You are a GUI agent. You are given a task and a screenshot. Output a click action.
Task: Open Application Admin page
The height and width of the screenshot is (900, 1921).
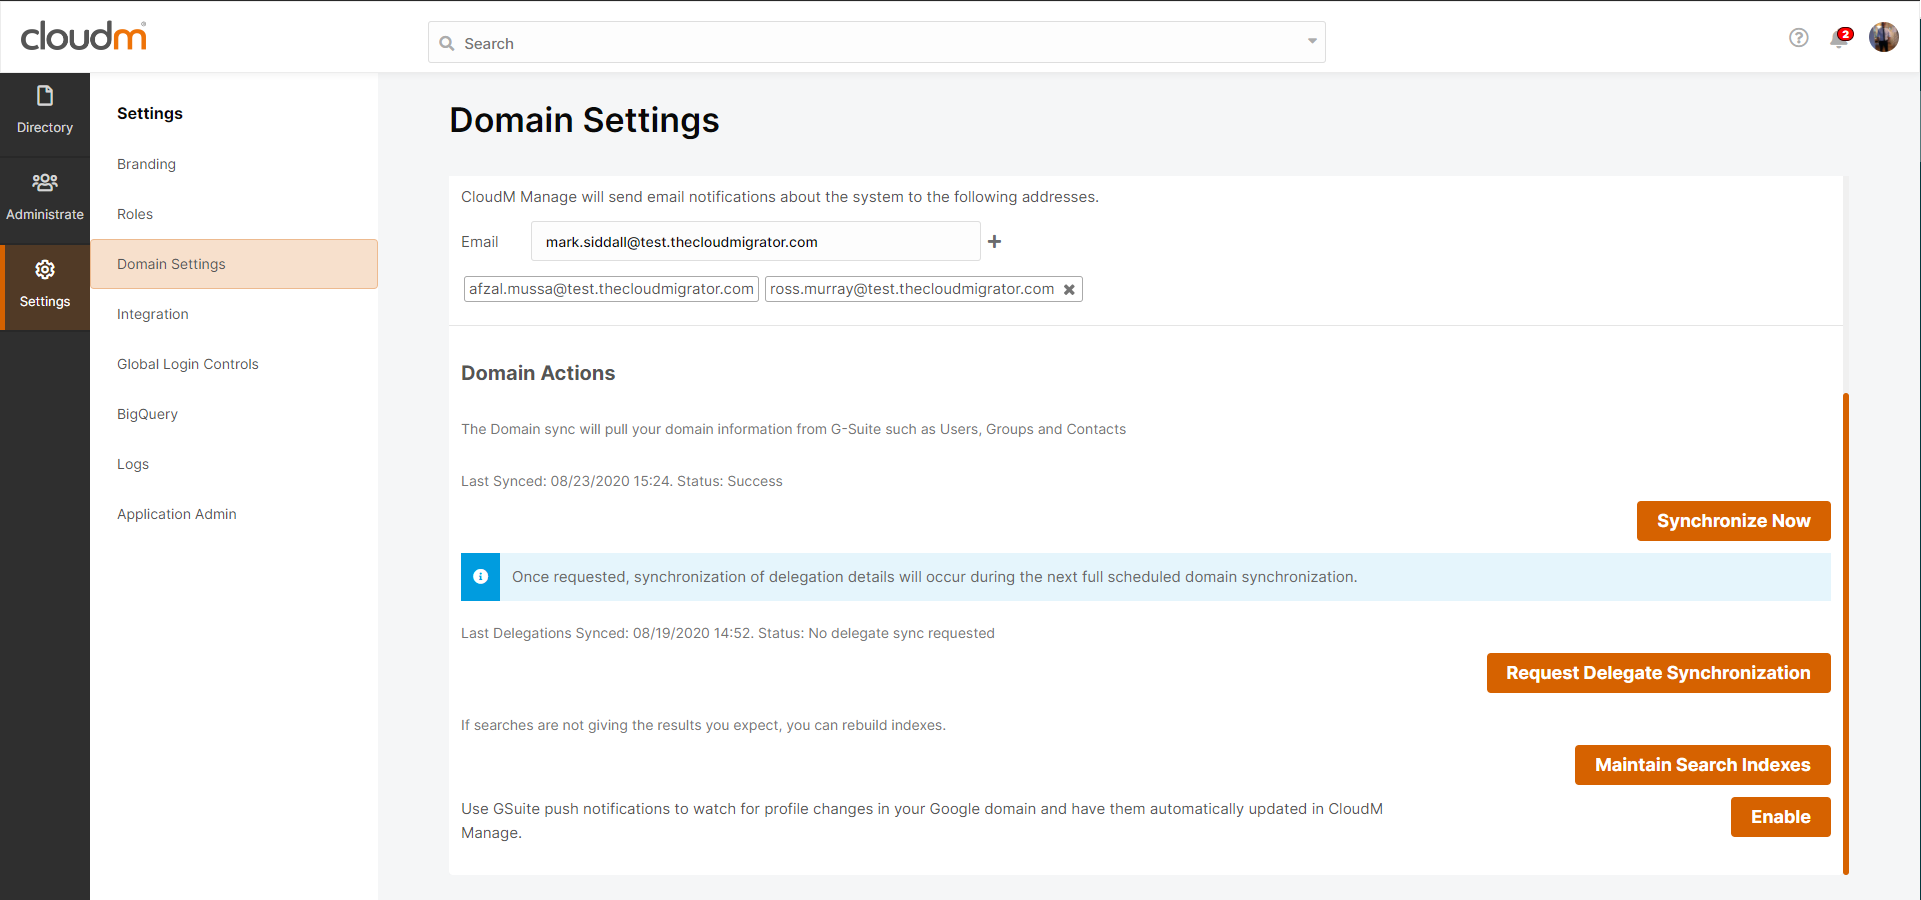tap(177, 514)
